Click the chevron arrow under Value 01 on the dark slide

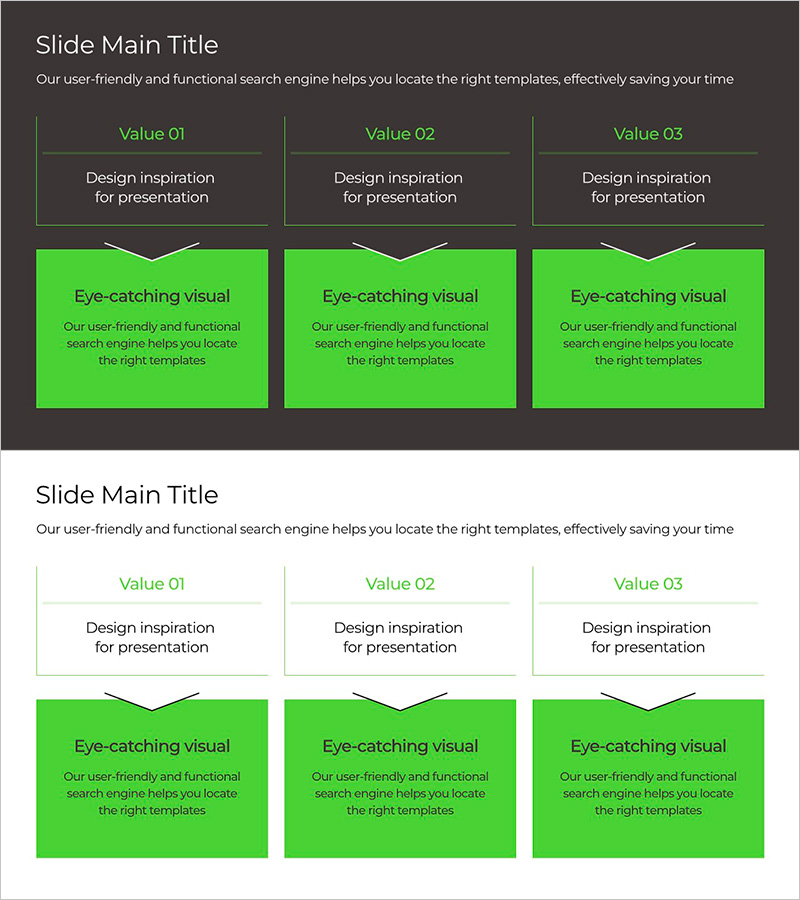(x=152, y=252)
